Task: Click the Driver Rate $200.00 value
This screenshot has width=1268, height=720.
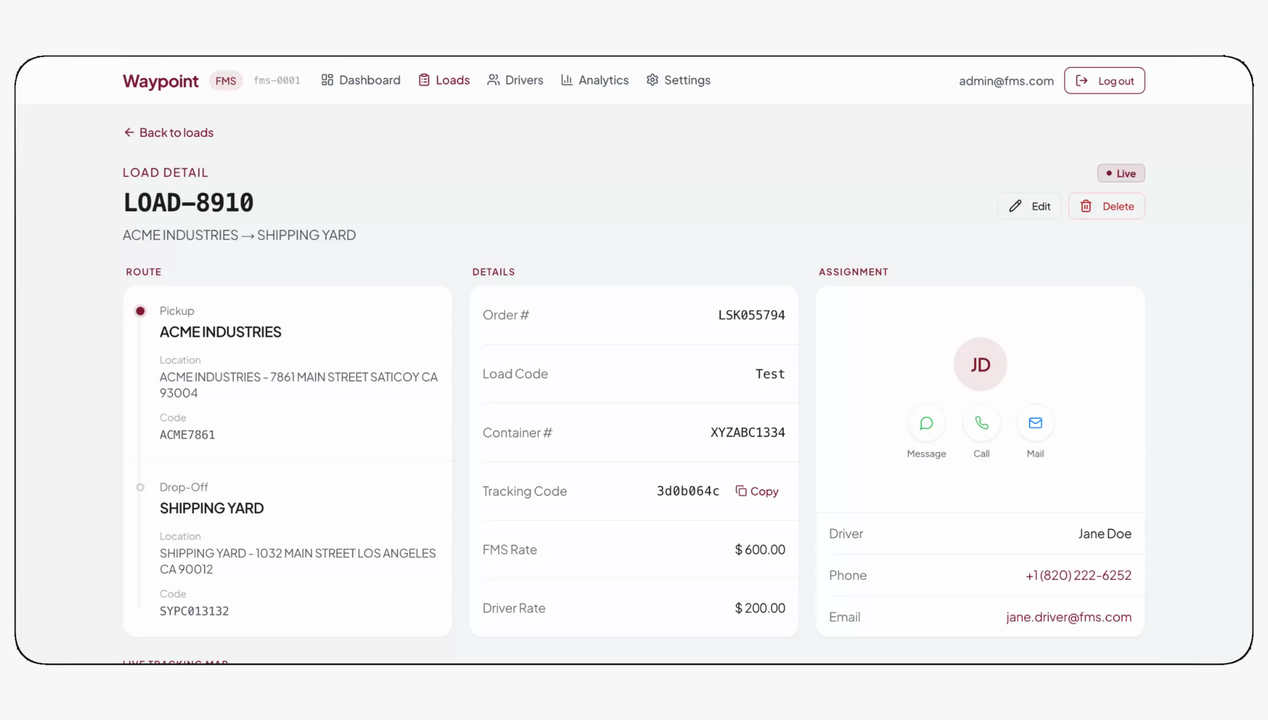Action: [x=760, y=608]
